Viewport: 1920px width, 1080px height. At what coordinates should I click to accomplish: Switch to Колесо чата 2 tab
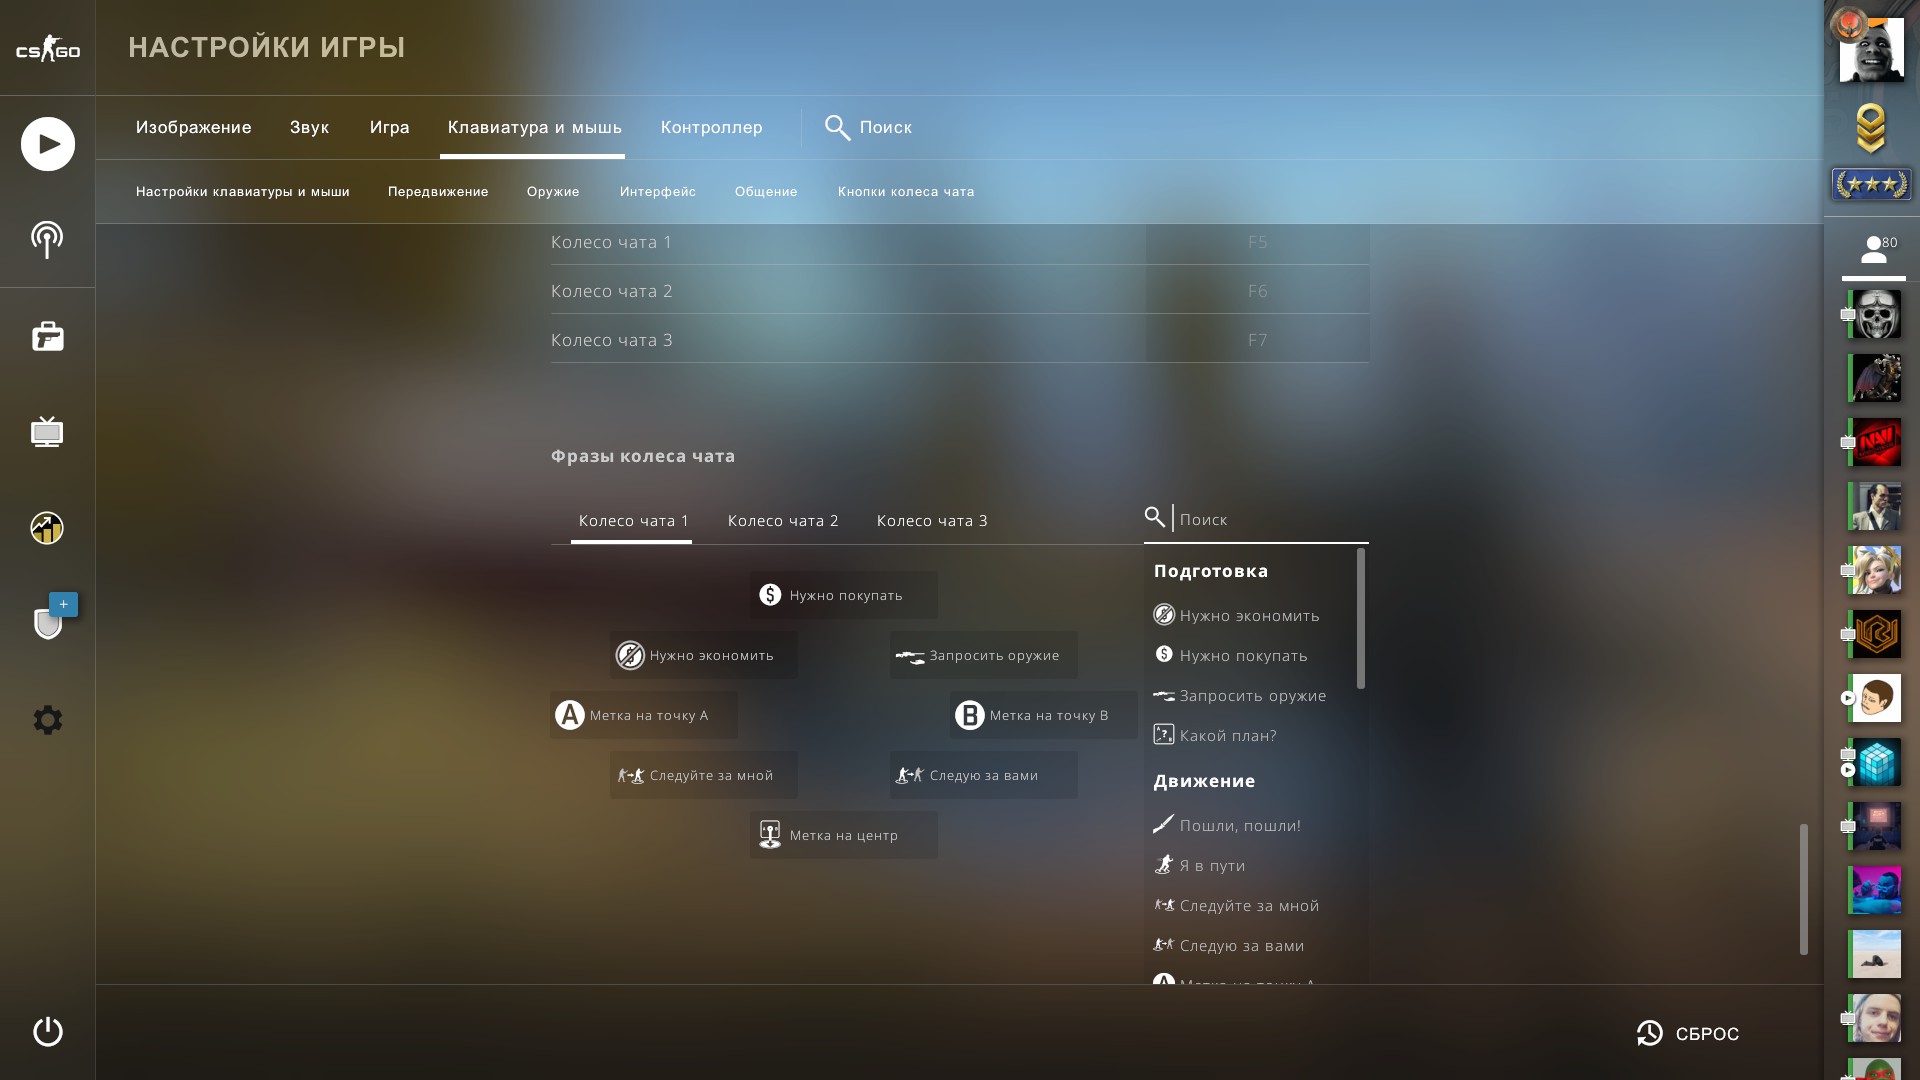[x=783, y=521]
